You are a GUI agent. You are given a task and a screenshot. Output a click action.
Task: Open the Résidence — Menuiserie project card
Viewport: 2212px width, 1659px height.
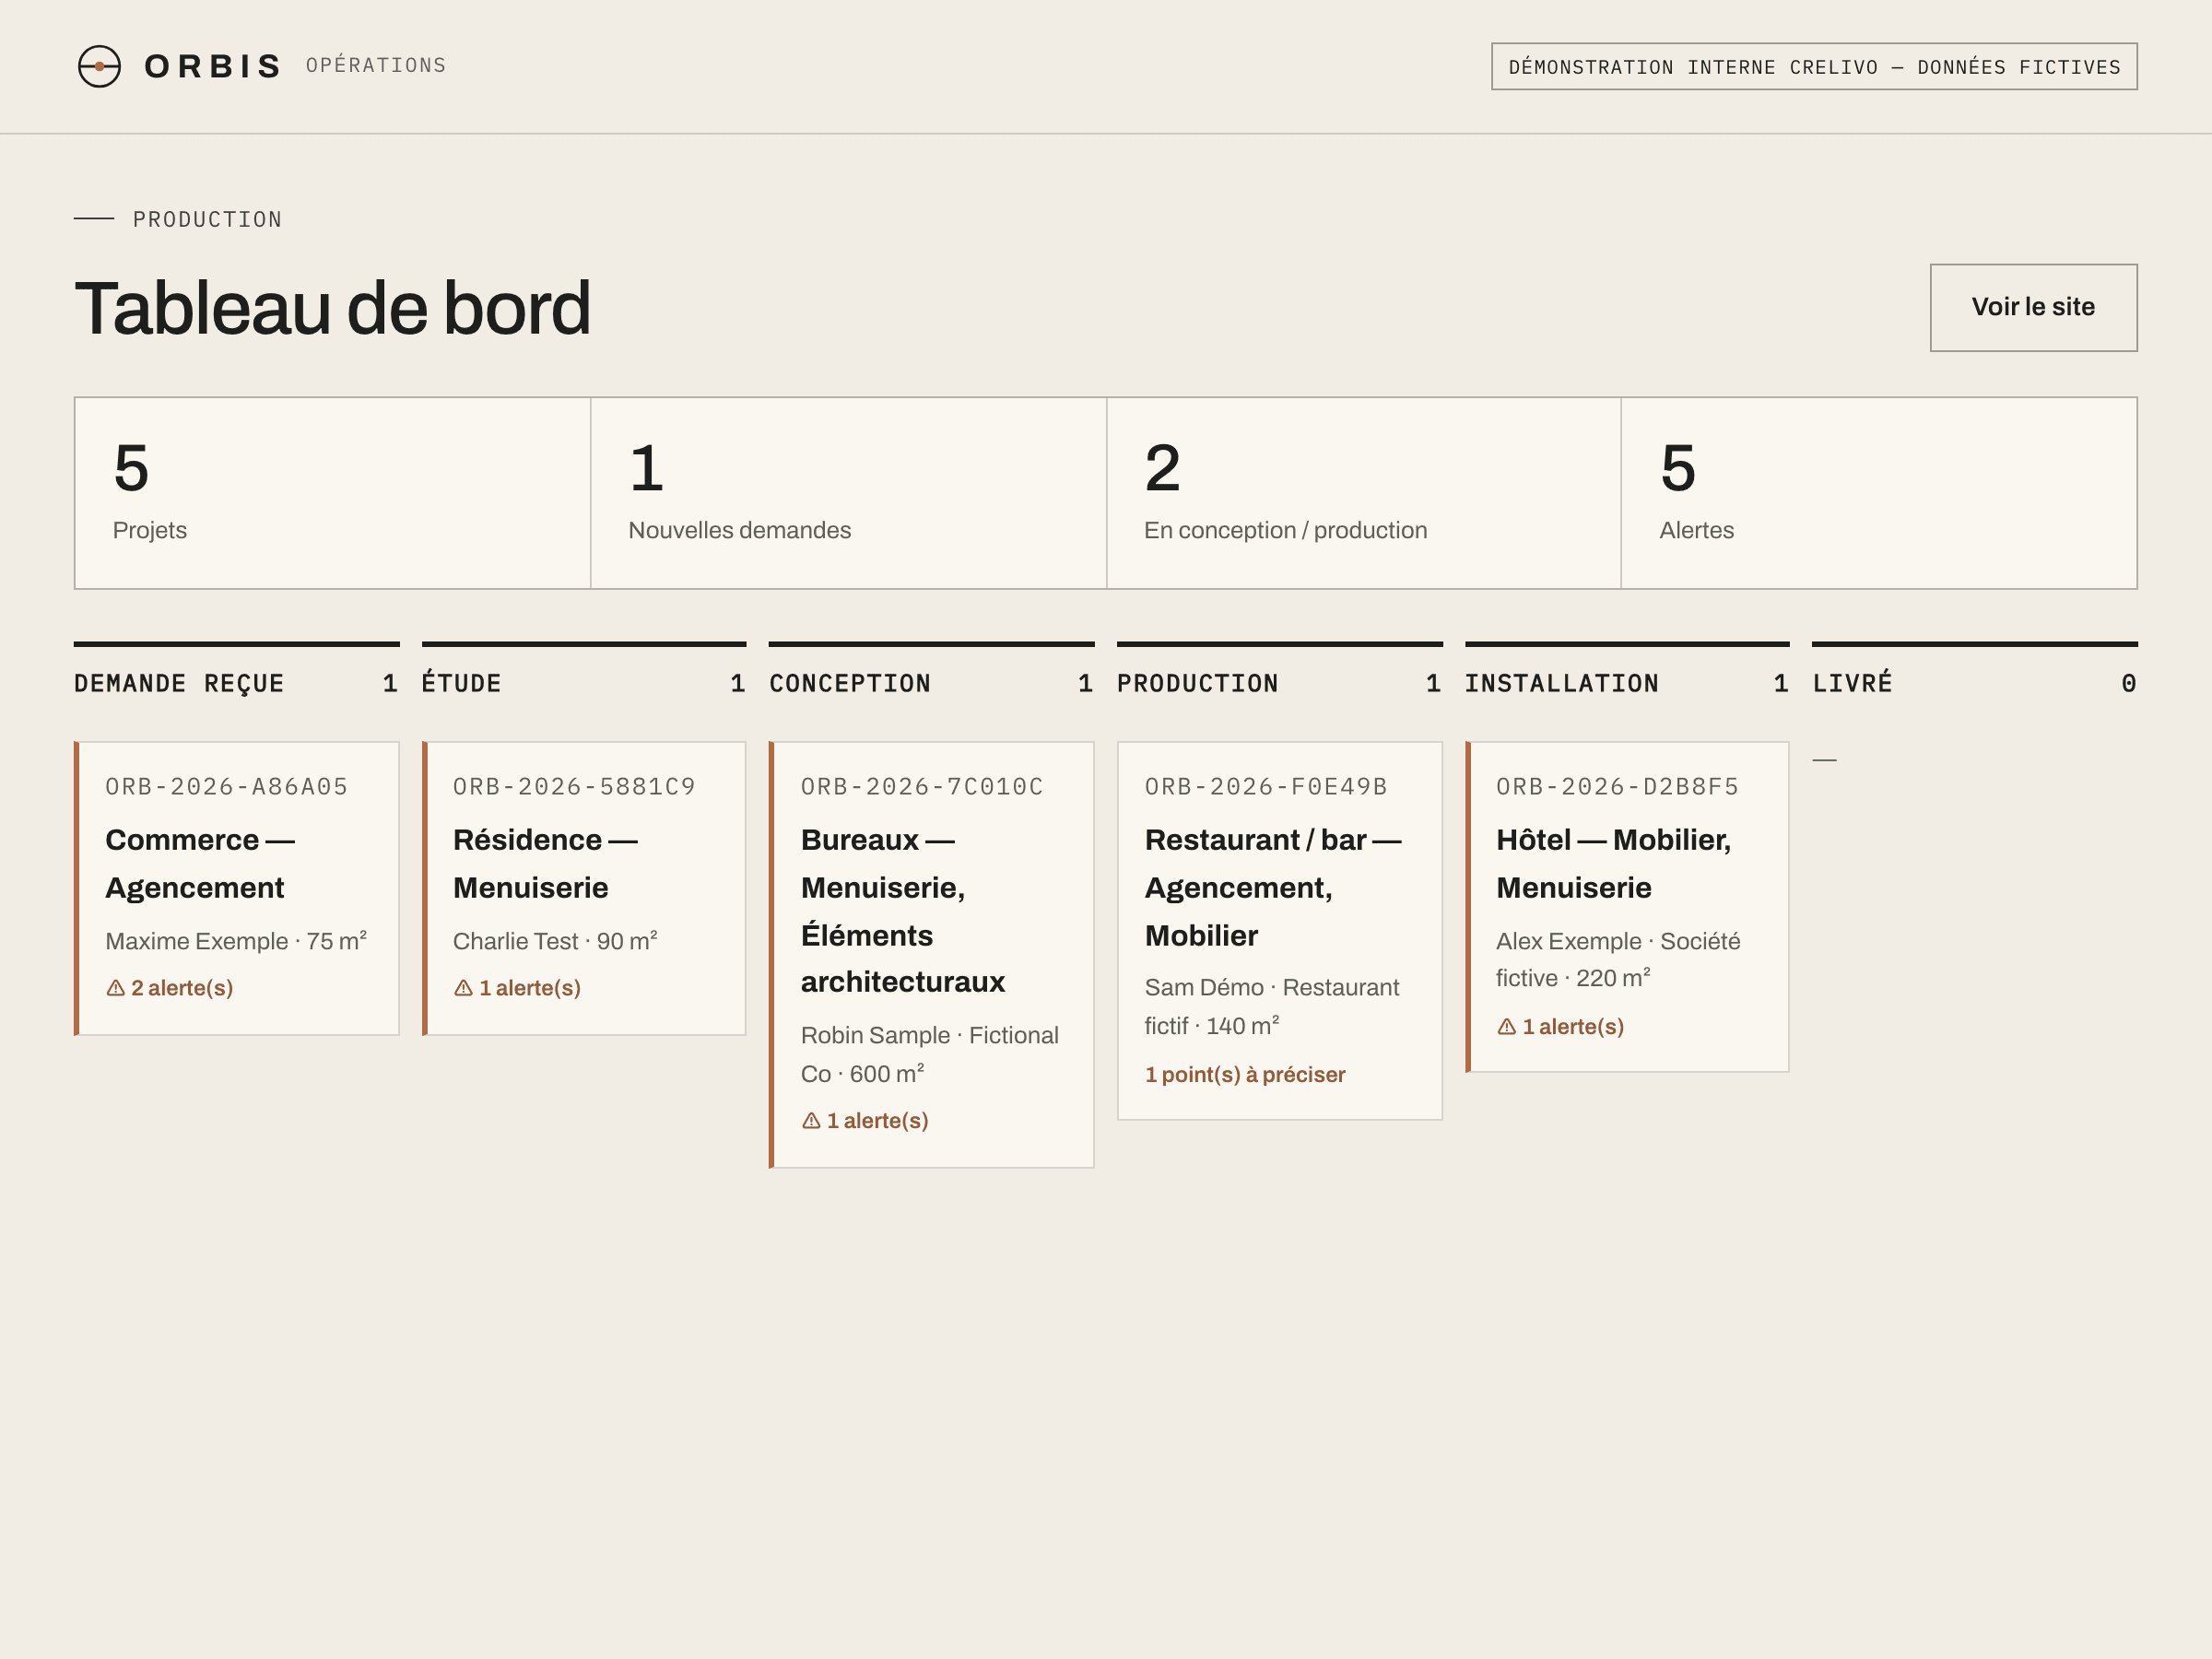click(584, 888)
